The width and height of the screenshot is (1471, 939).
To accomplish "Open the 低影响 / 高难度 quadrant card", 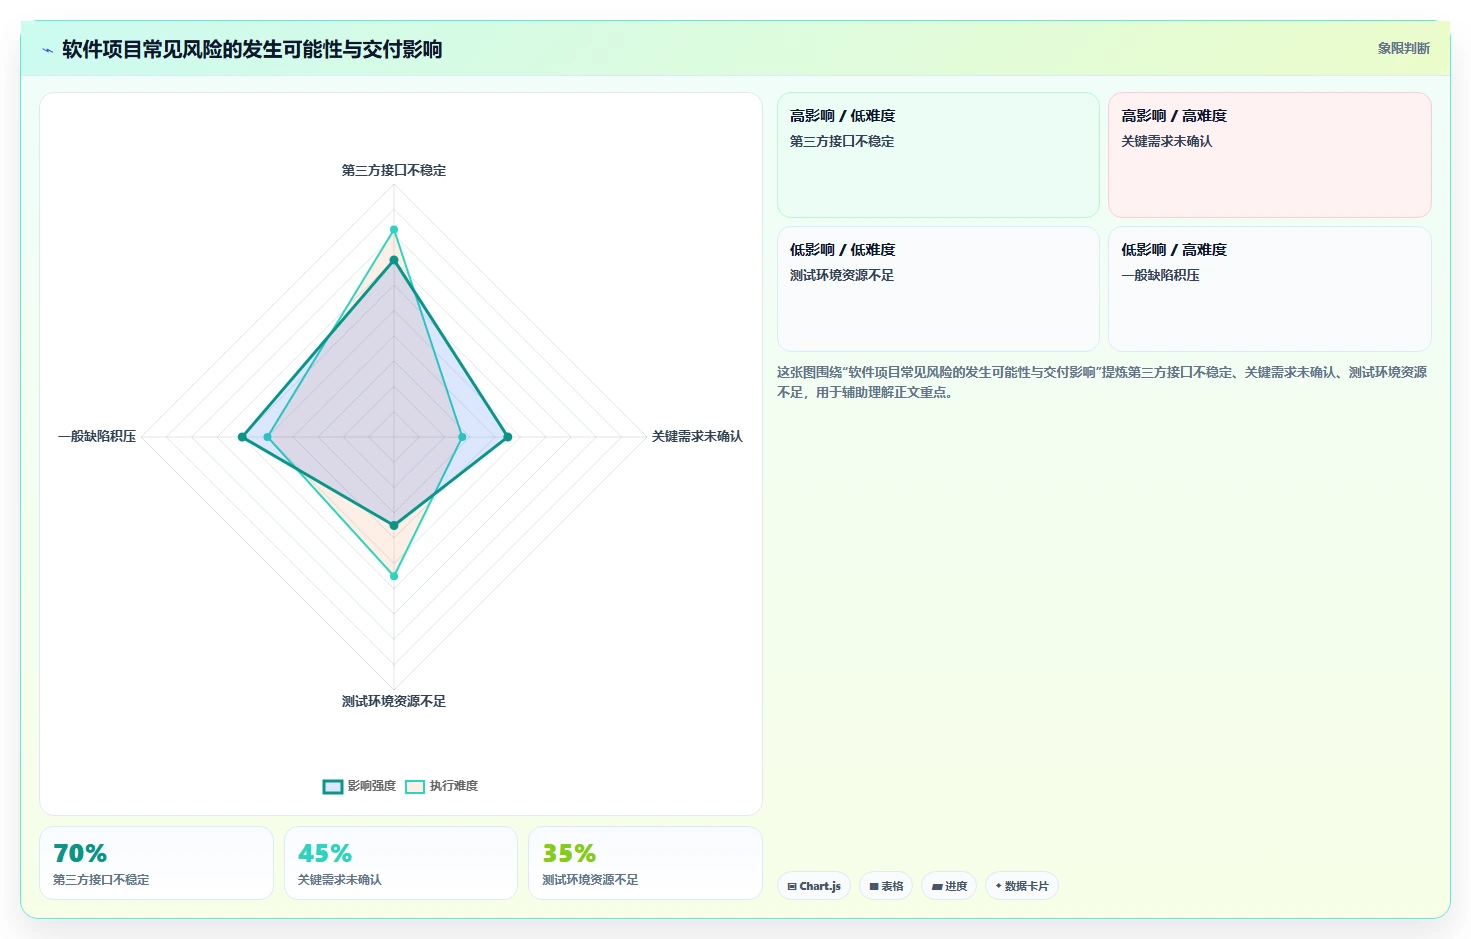I will [x=1270, y=289].
